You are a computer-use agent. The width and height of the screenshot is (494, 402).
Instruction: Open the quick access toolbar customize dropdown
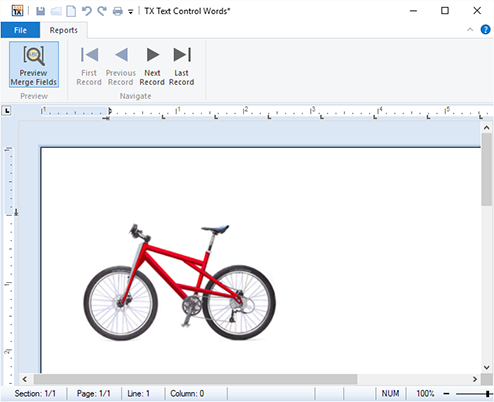coord(131,12)
